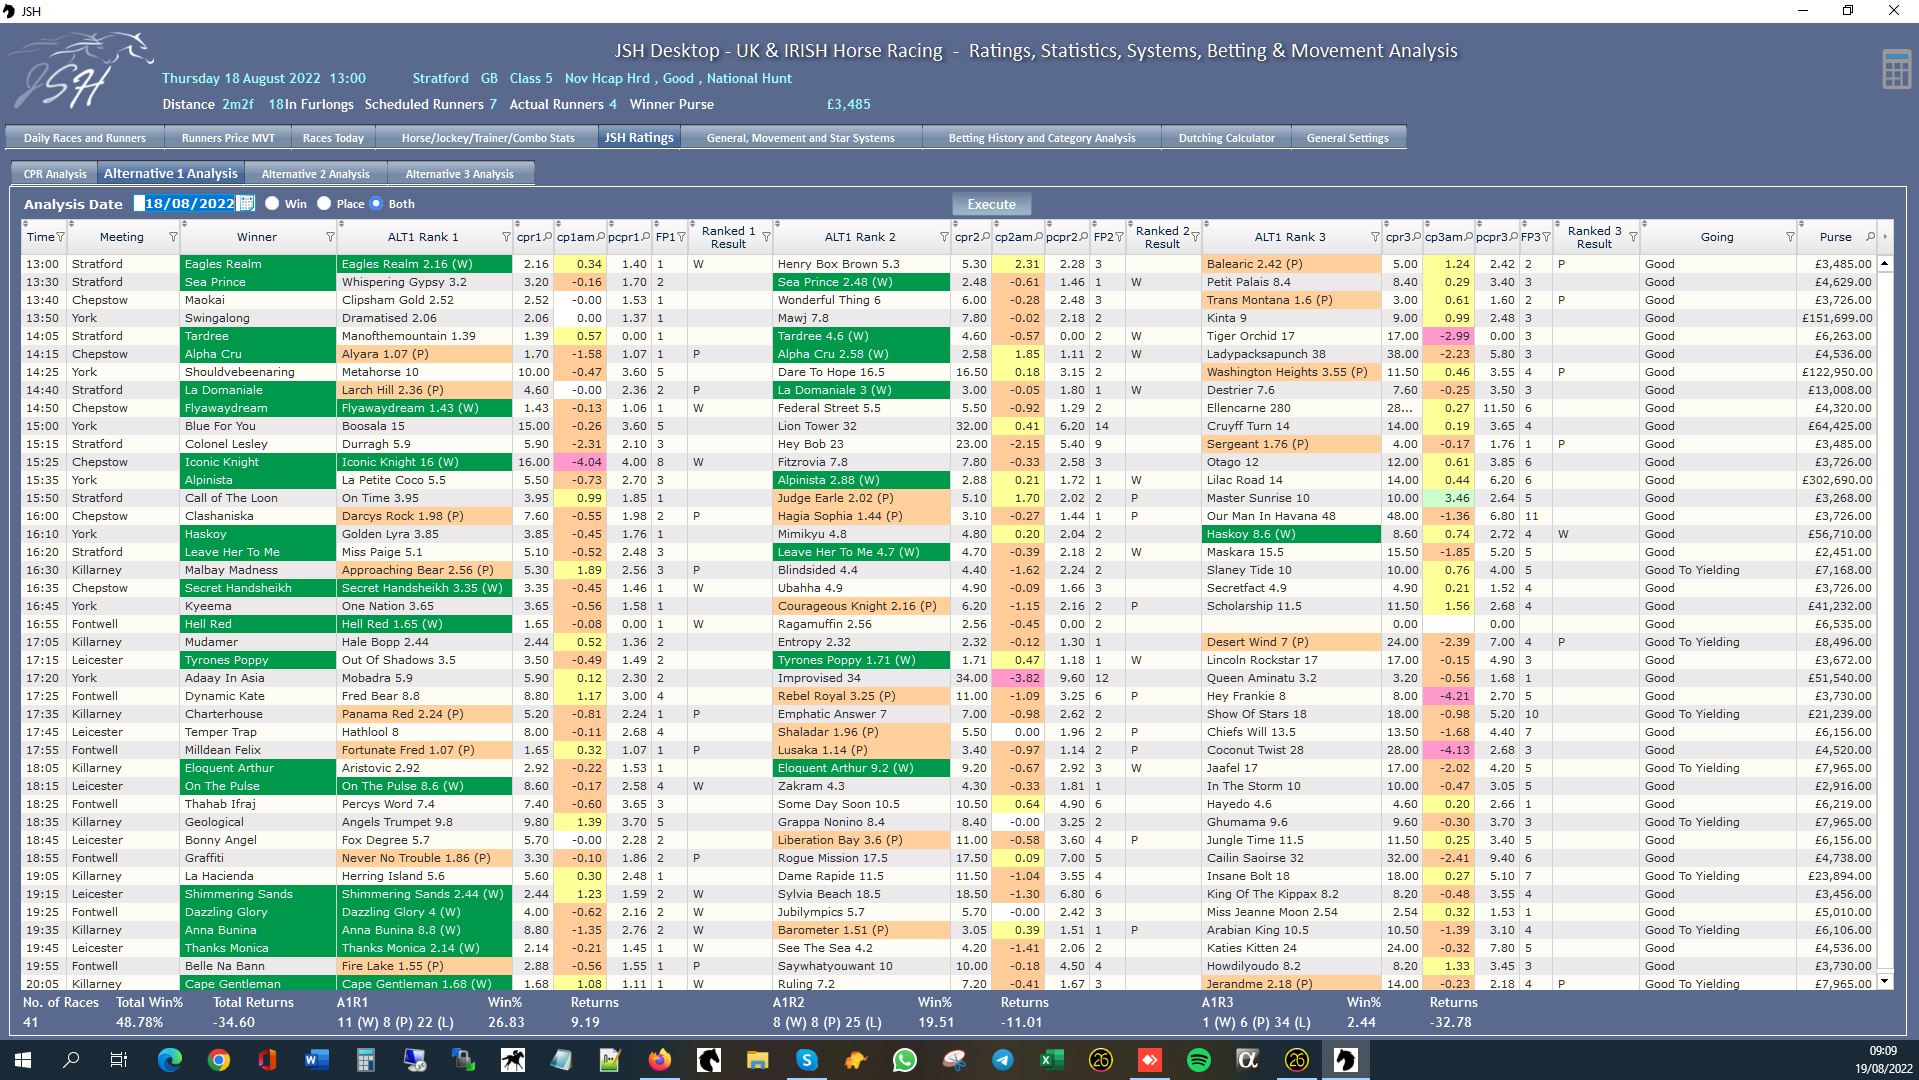Click the pcpr1 column search icon
Viewport: 1919px width, 1080px height.
click(x=646, y=237)
